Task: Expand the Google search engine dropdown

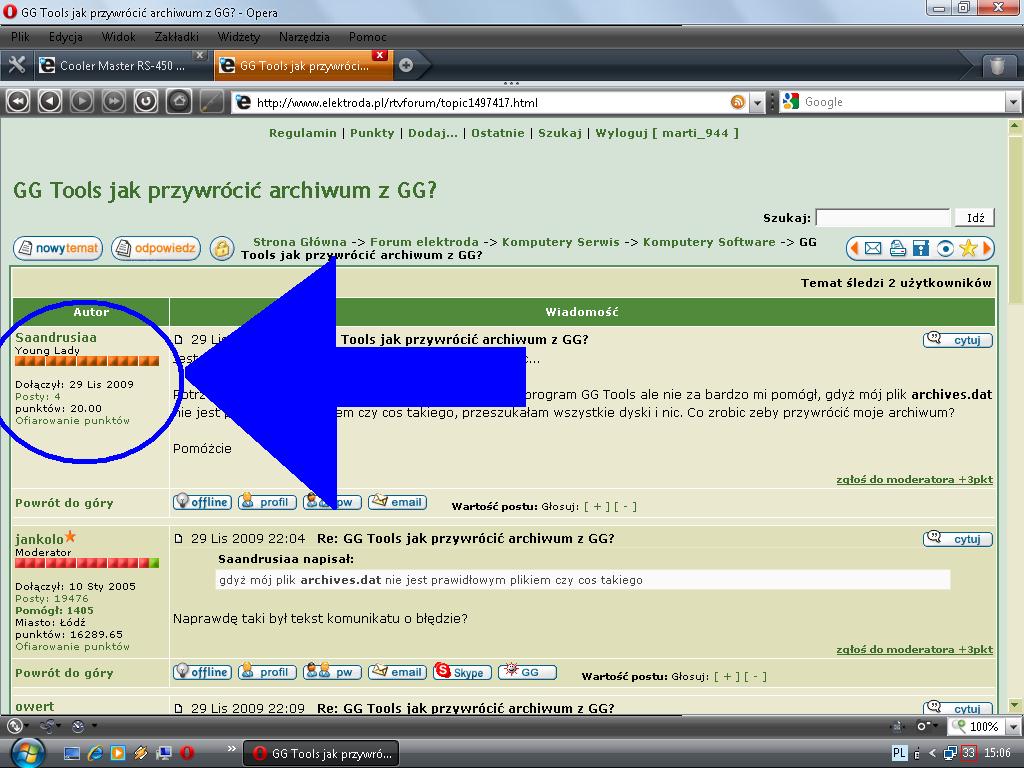Action: [x=1013, y=102]
